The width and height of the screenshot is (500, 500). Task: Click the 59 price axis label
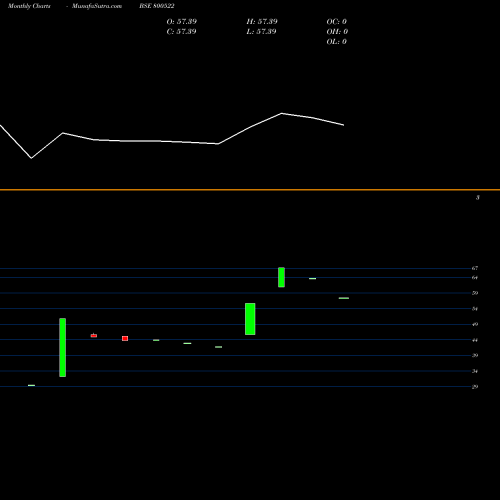(475, 293)
